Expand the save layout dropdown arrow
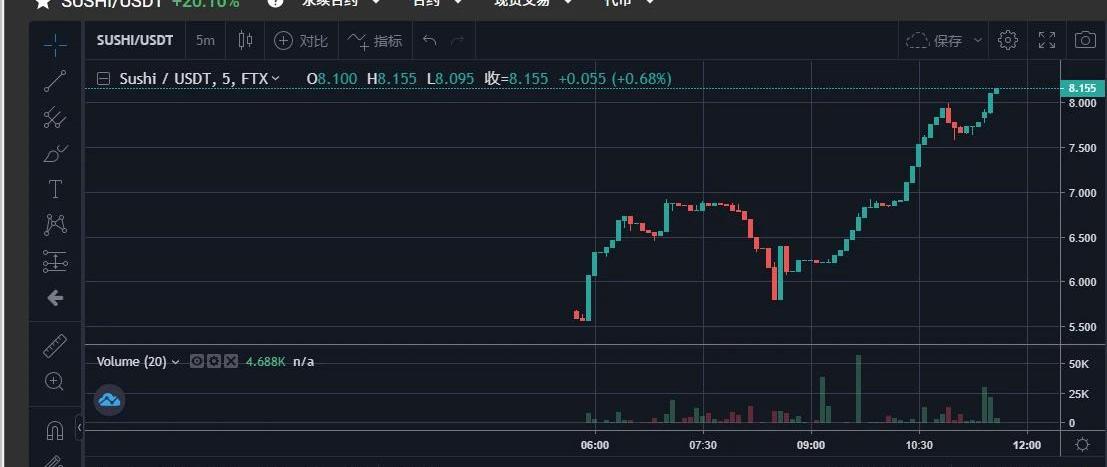1107x467 pixels. click(977, 41)
